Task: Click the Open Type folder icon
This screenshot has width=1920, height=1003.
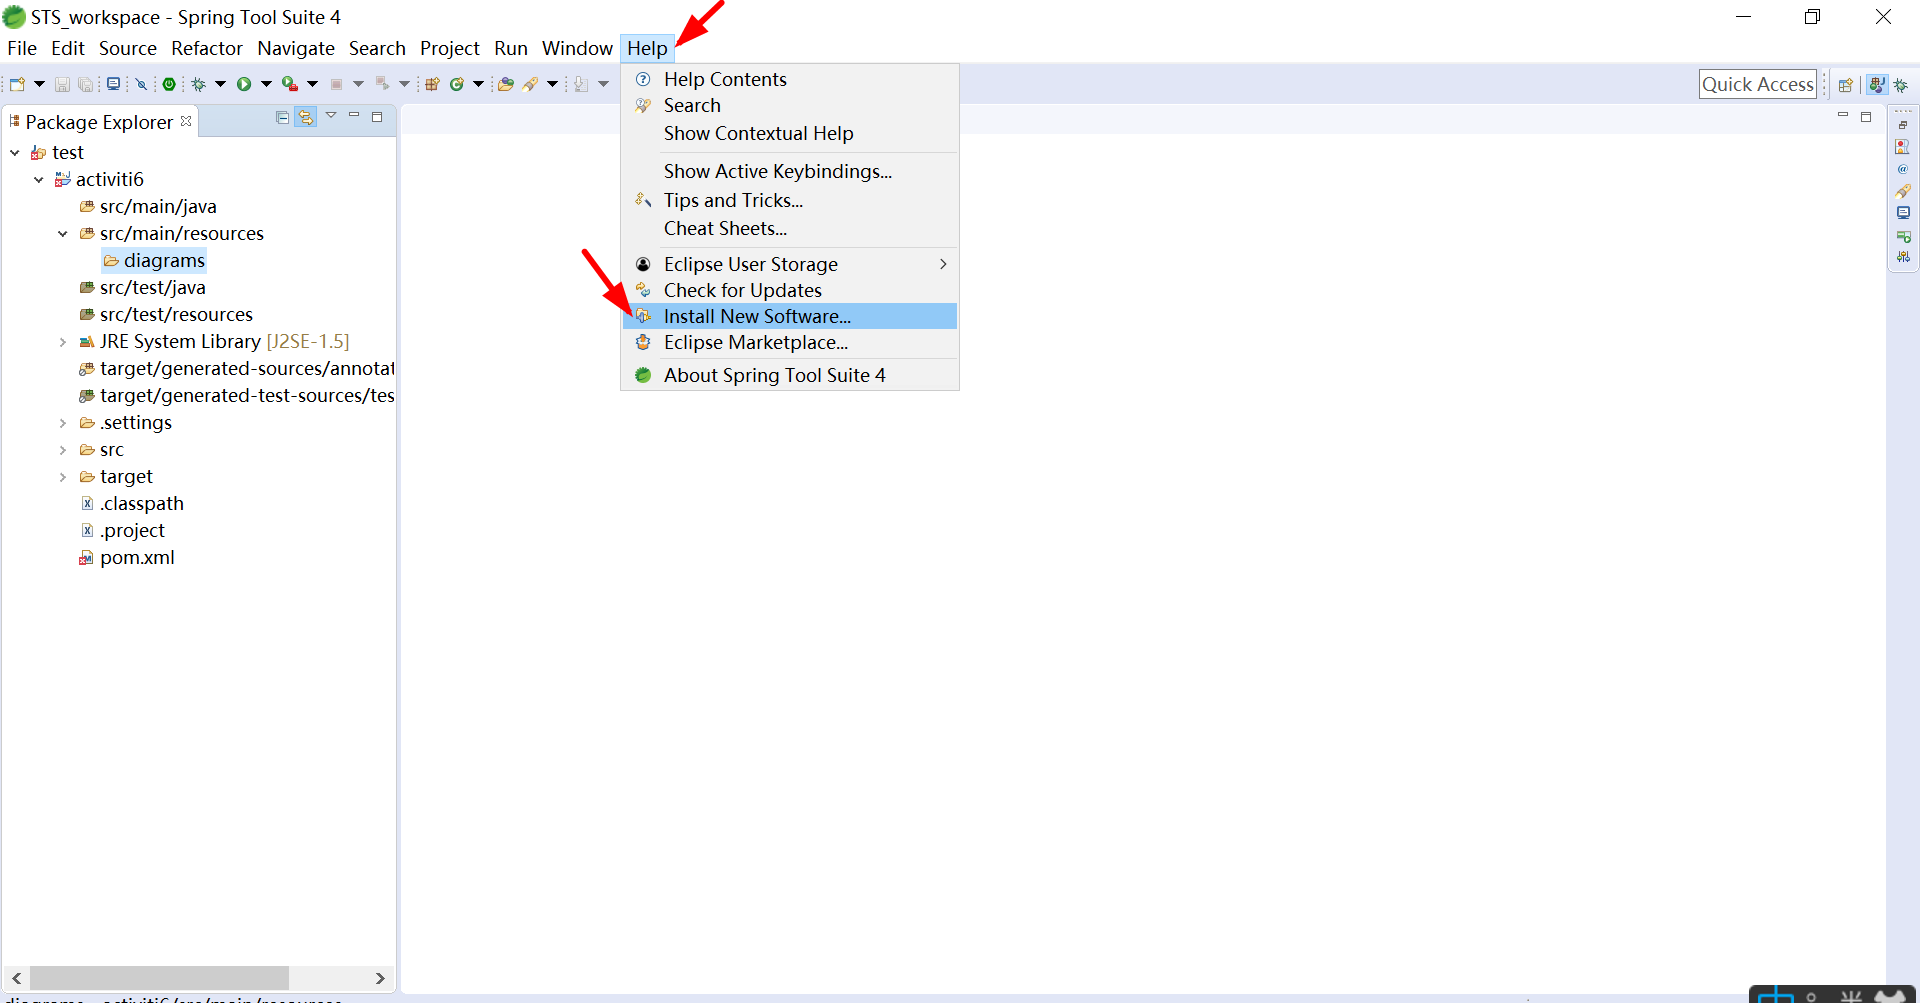Action: [506, 84]
